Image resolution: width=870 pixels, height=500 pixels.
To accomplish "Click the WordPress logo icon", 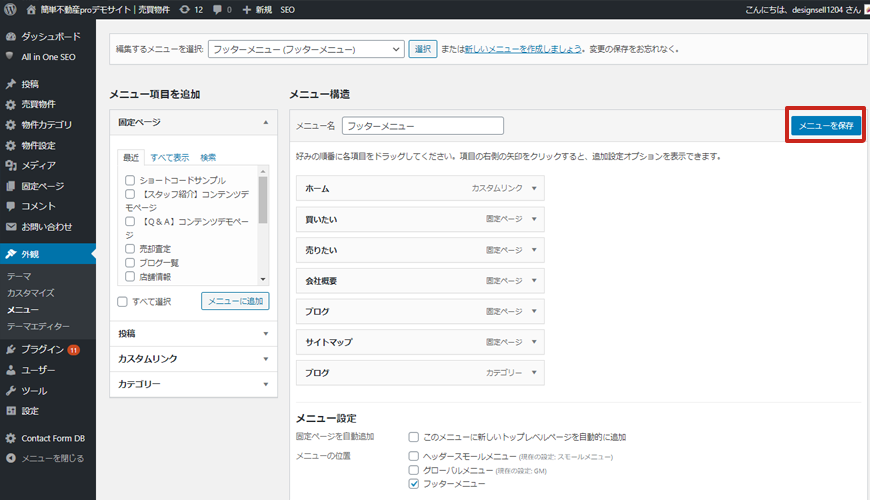I will coord(10,9).
